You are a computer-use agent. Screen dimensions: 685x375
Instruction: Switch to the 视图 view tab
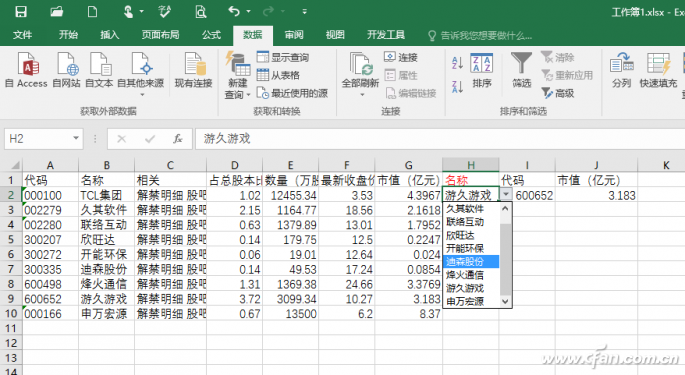(335, 35)
